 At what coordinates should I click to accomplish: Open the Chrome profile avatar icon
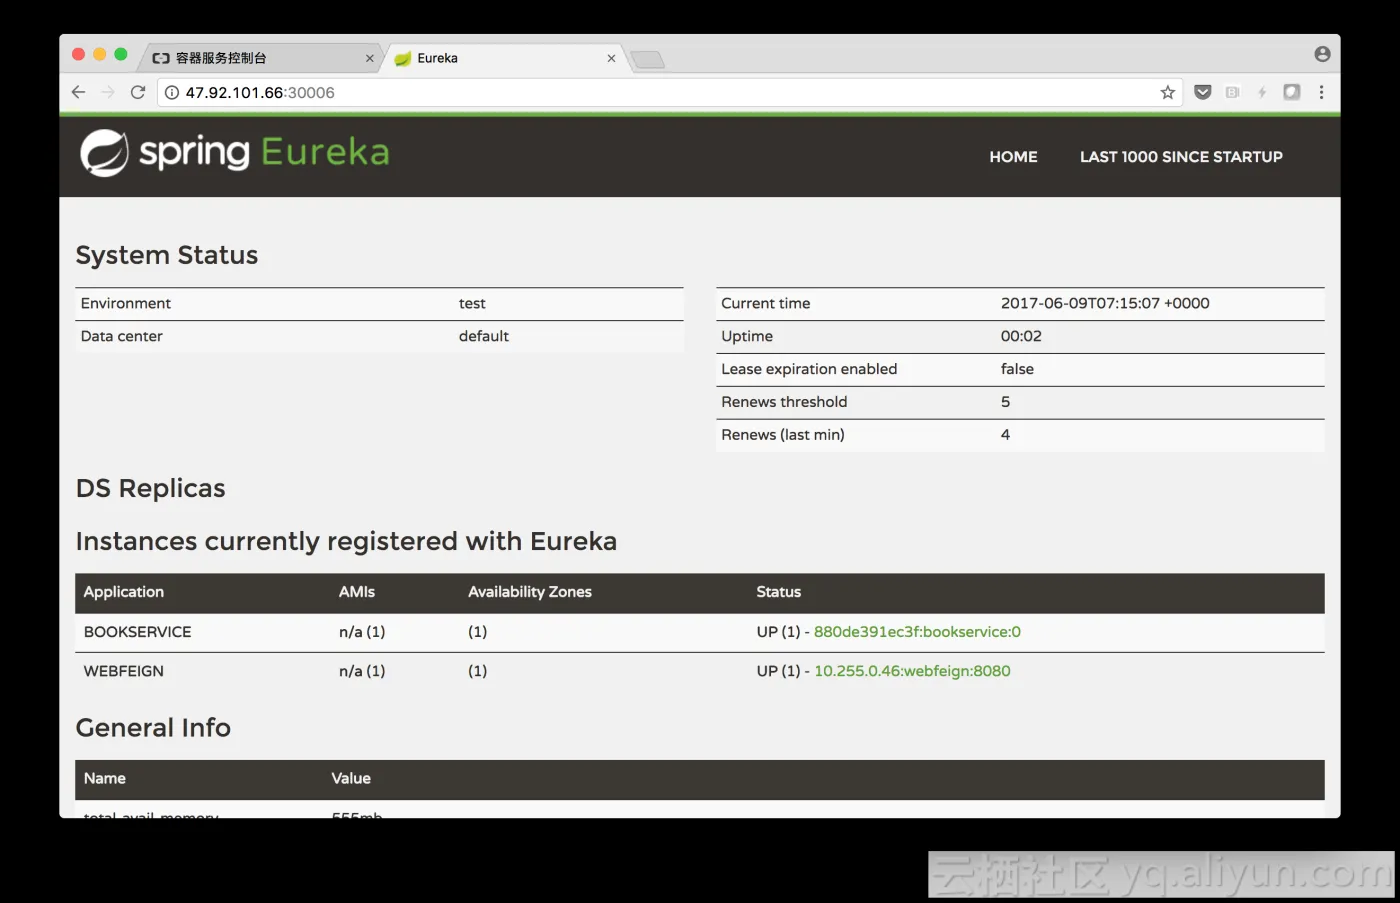[1322, 54]
